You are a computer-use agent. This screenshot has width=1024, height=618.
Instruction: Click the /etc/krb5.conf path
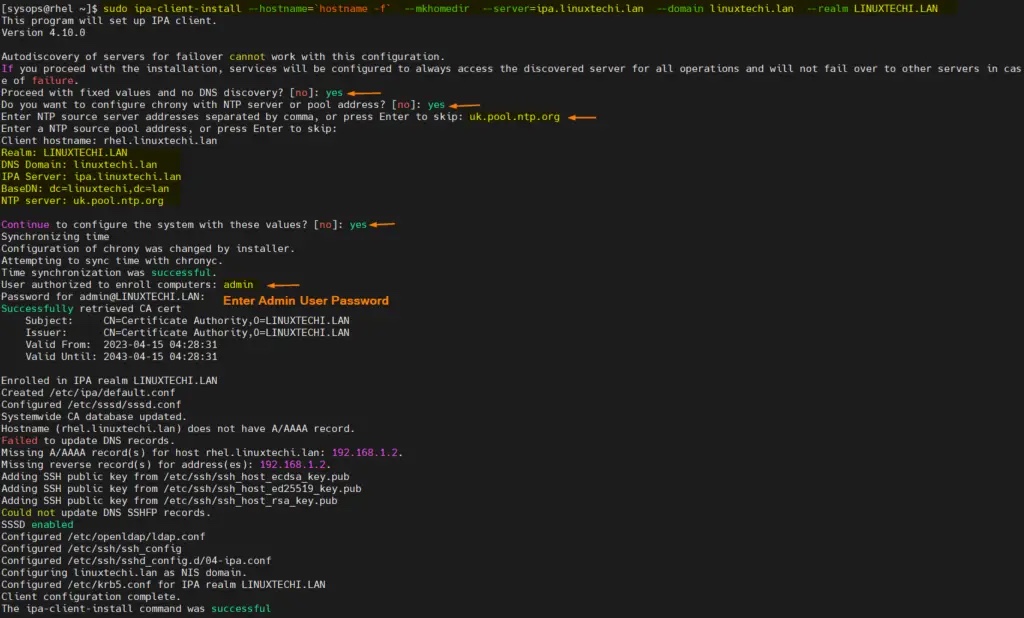point(101,584)
